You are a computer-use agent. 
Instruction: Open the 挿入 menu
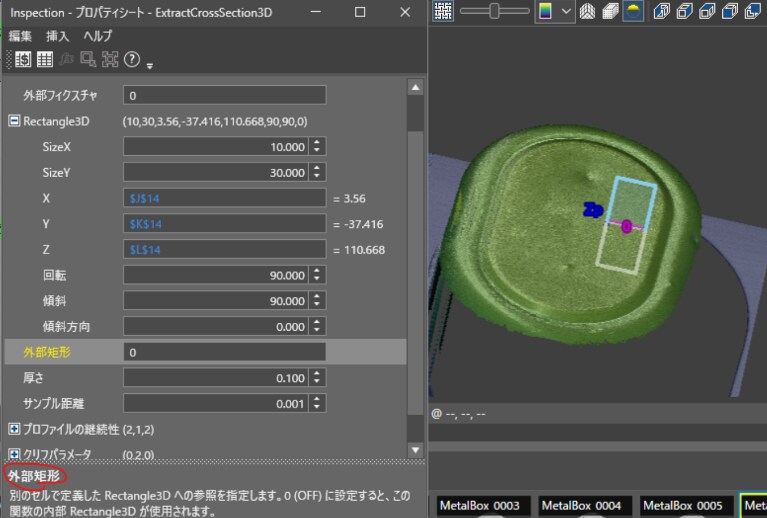tap(58, 36)
